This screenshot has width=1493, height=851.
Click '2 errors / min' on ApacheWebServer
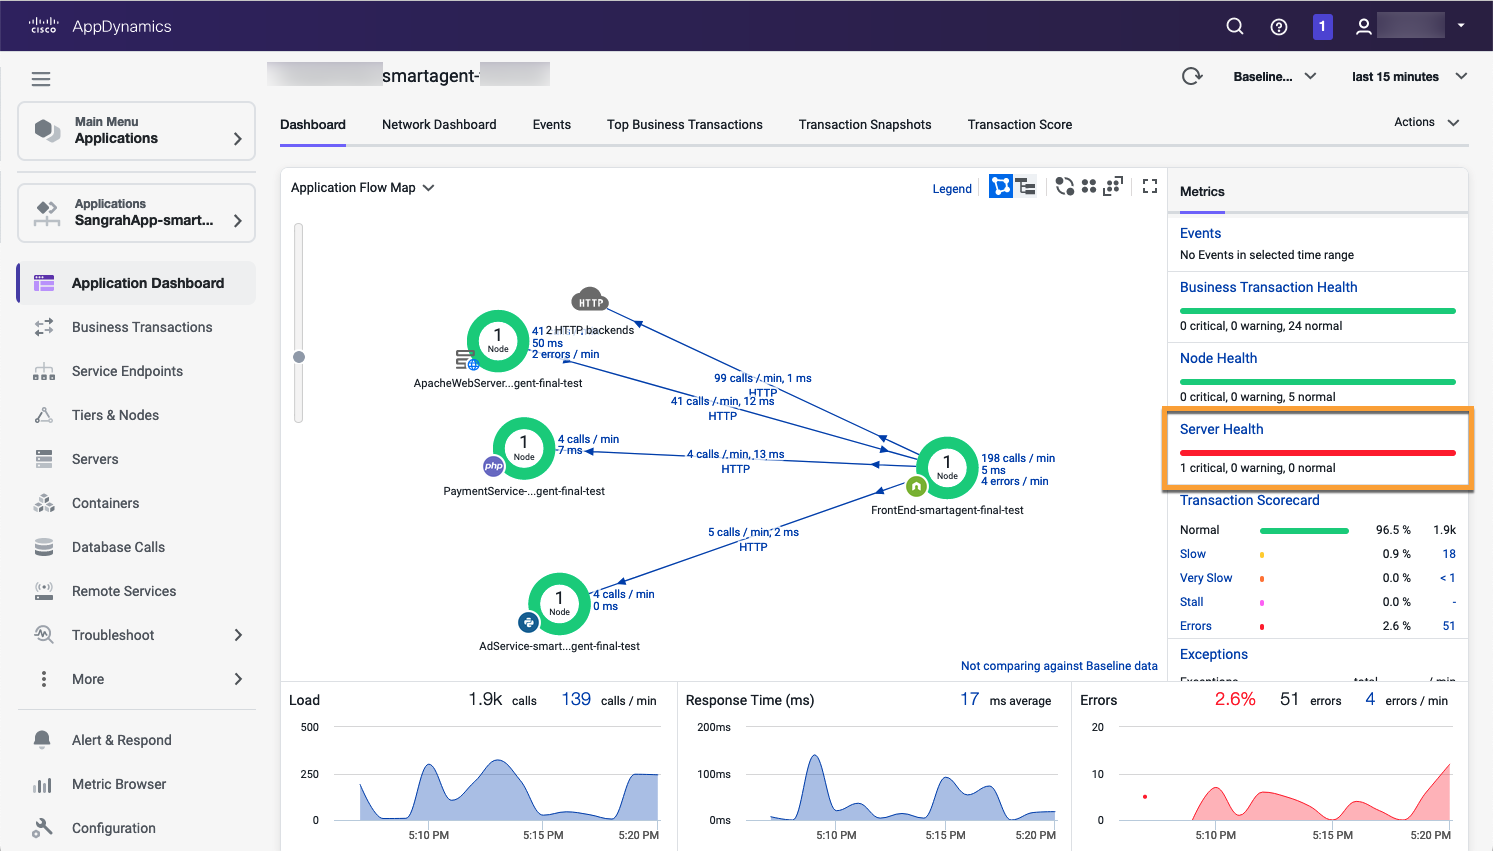click(x=566, y=354)
